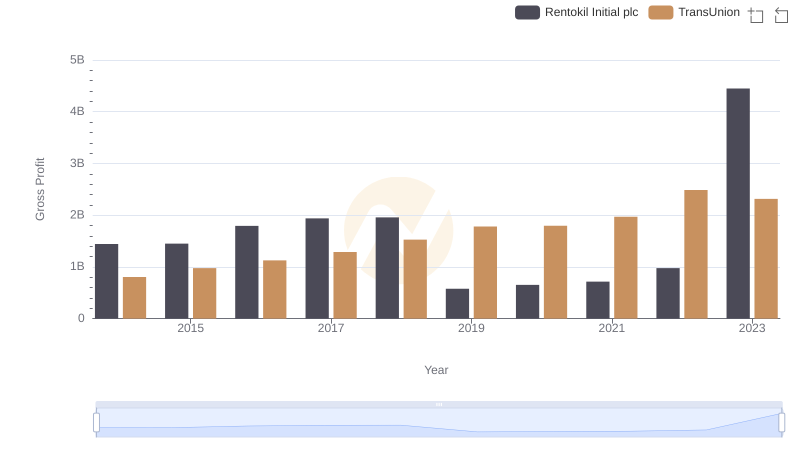Click the 2020 Rentokil Initial plc bar
This screenshot has height=461, width=800.
coord(528,302)
